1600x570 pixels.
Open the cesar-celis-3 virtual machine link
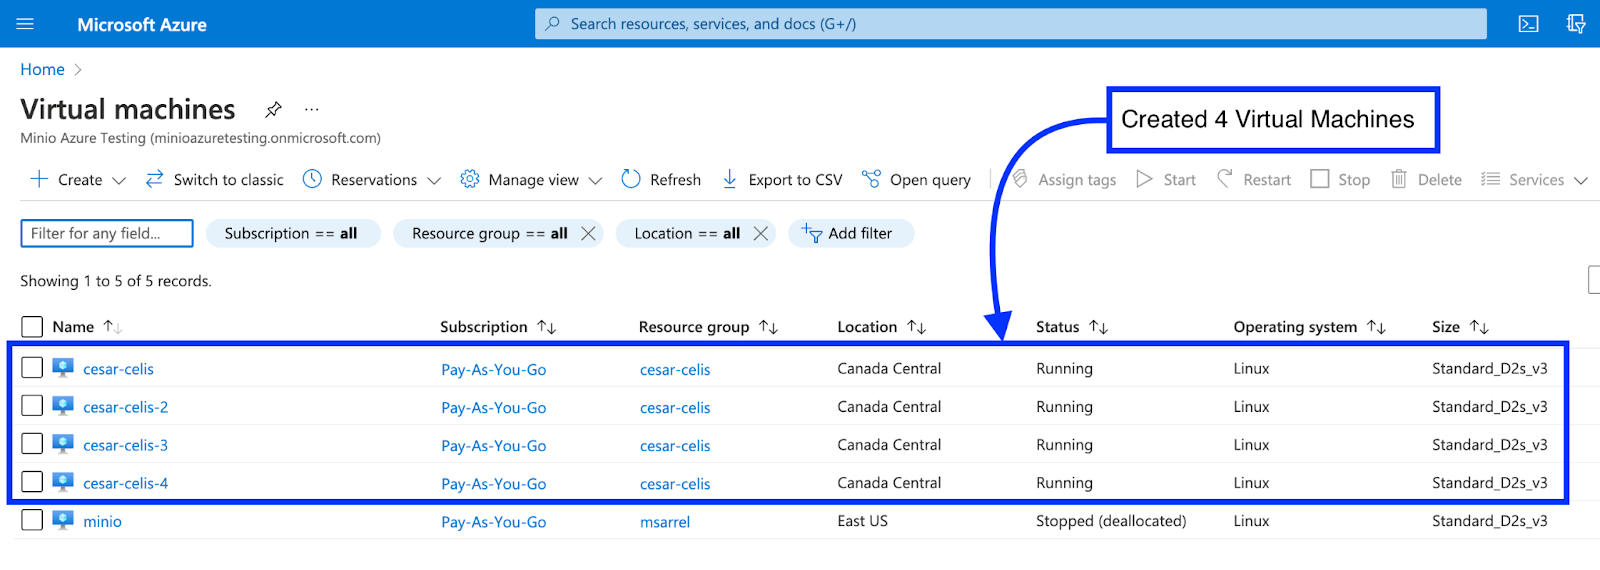point(125,445)
